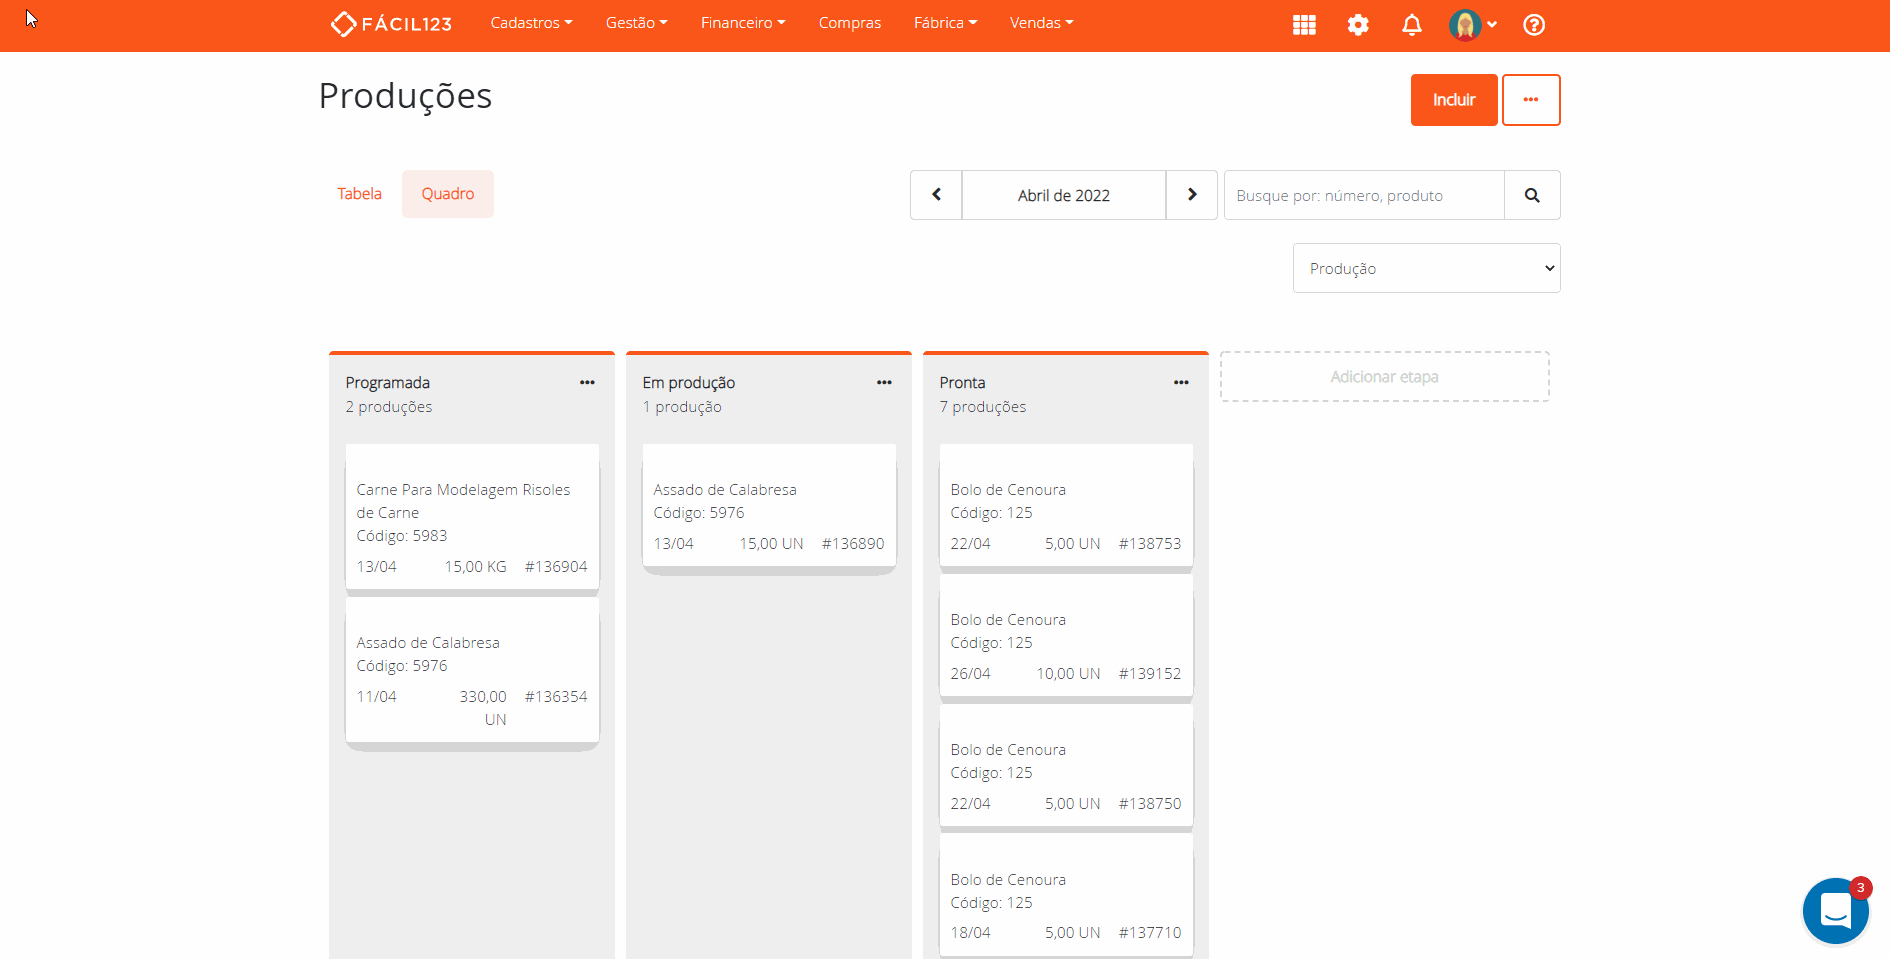
Task: Open Programada column options menu
Action: pyautogui.click(x=587, y=383)
